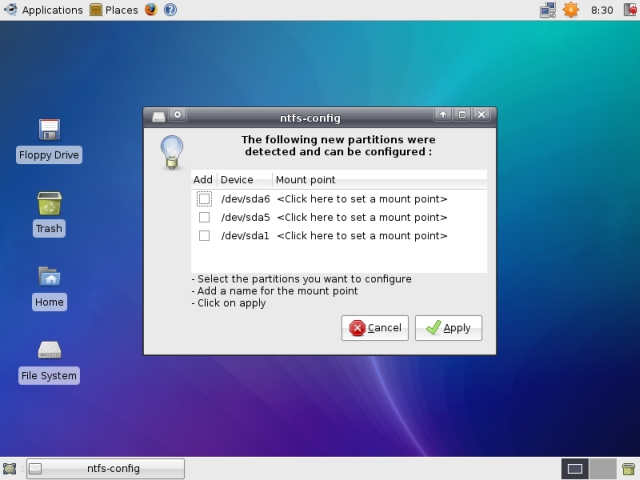This screenshot has height=480, width=640.
Task: Select the Trash desktop icon
Action: 49,214
